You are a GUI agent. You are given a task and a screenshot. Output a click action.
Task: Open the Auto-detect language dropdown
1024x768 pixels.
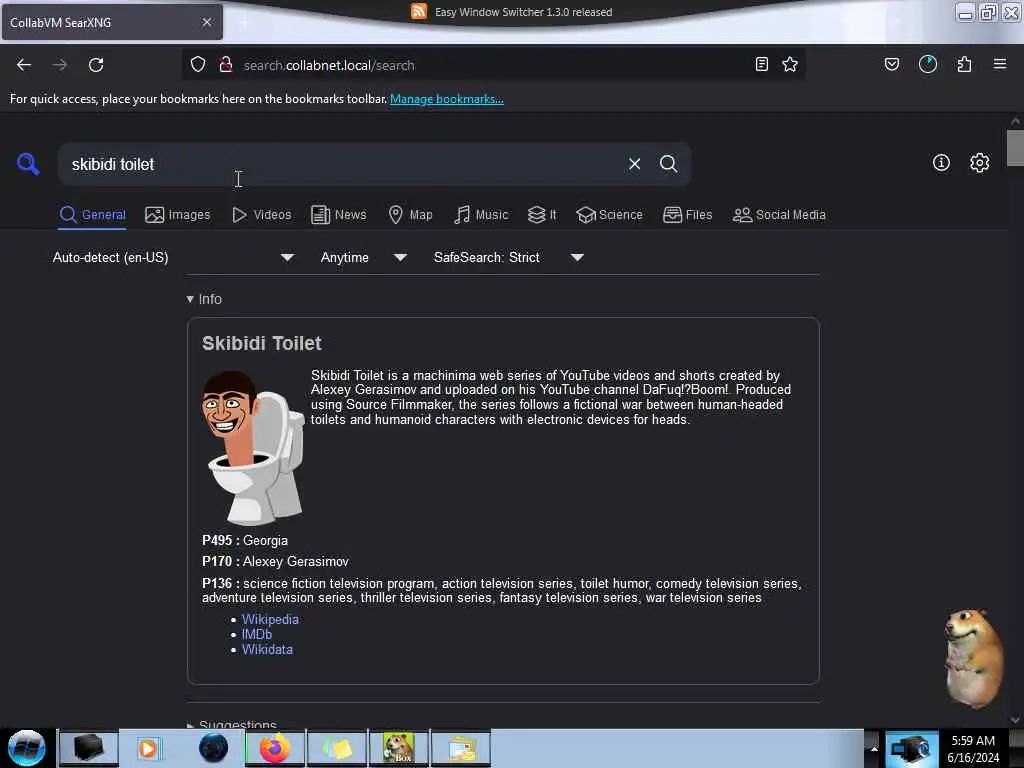tap(173, 257)
